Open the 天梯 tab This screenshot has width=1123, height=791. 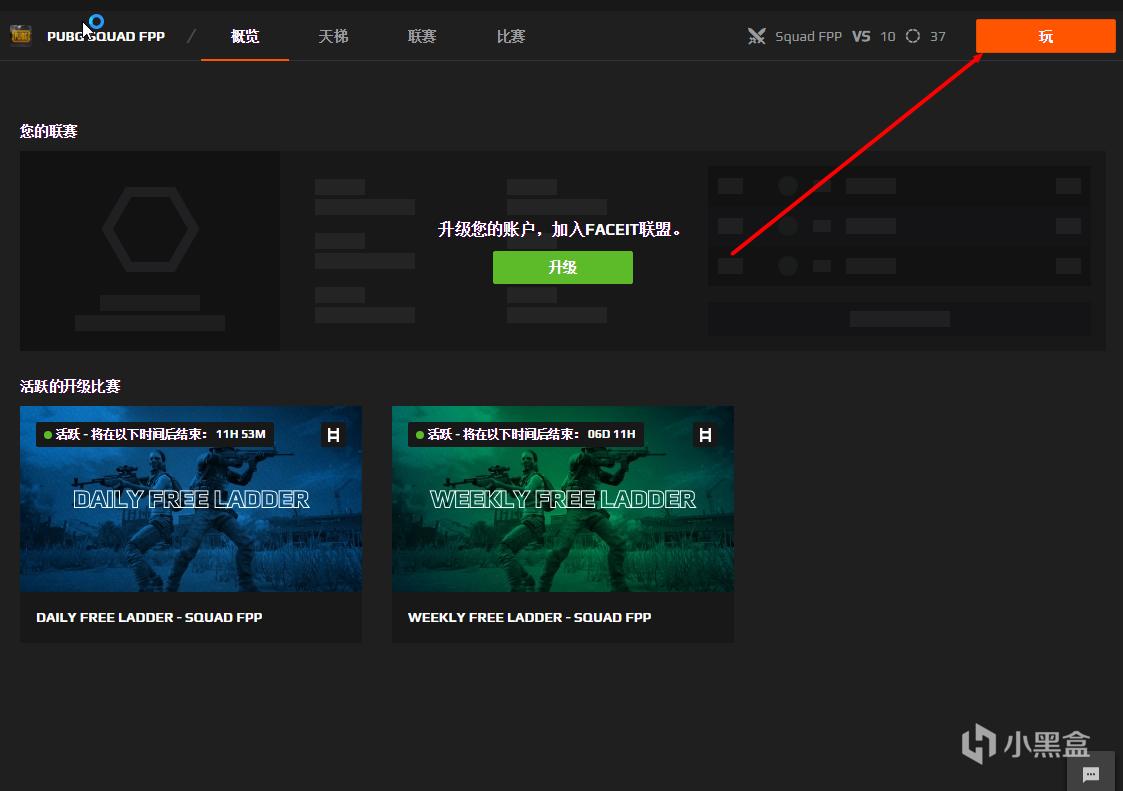(333, 36)
